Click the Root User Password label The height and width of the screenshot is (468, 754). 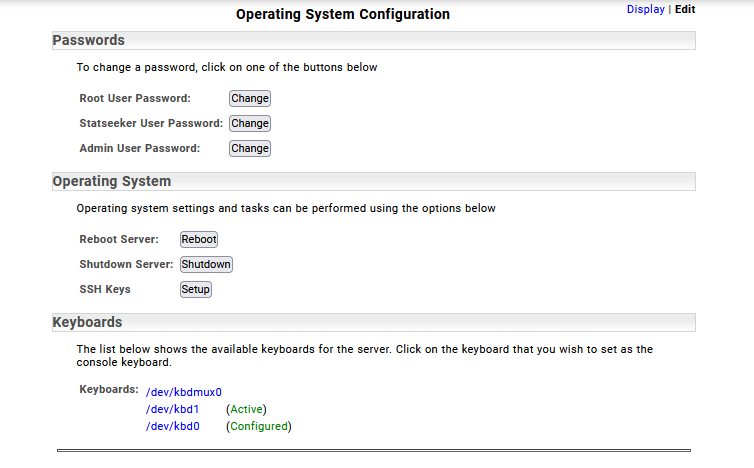135,98
